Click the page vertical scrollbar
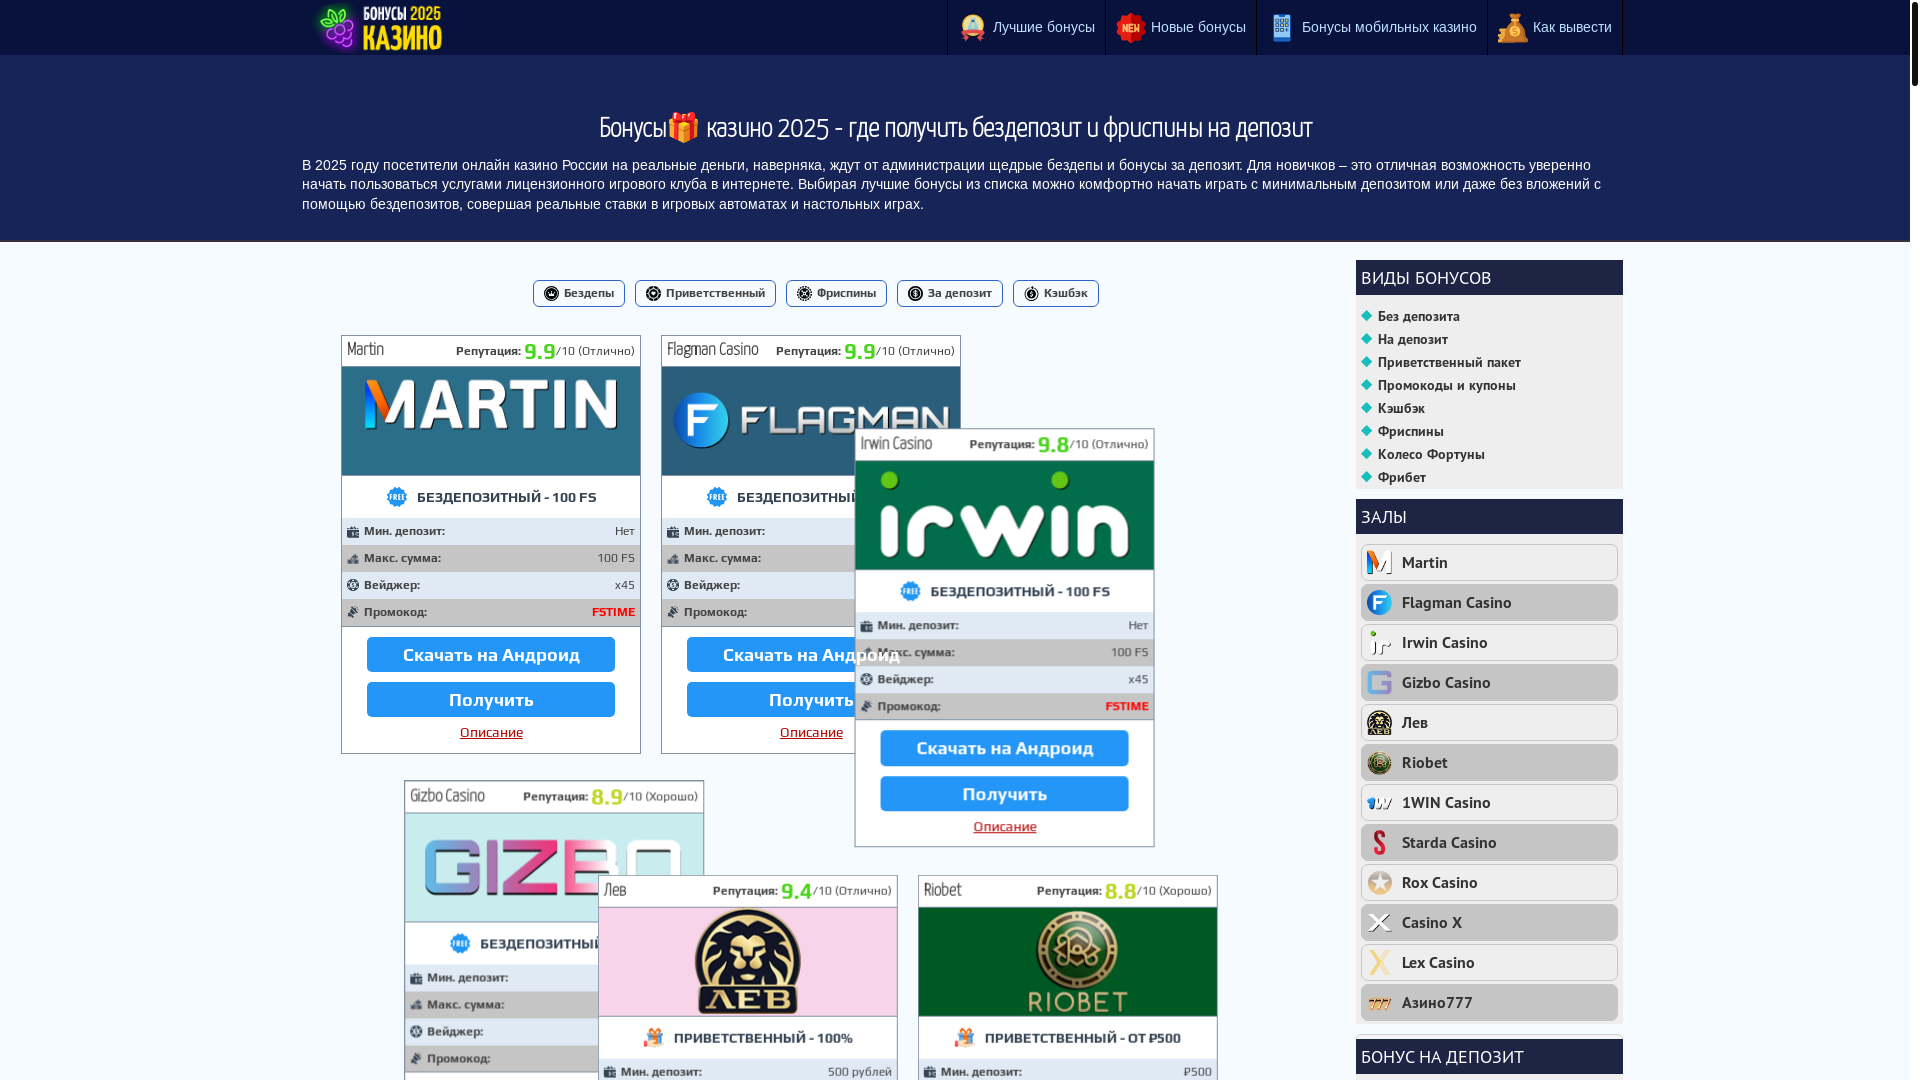 tap(1914, 43)
